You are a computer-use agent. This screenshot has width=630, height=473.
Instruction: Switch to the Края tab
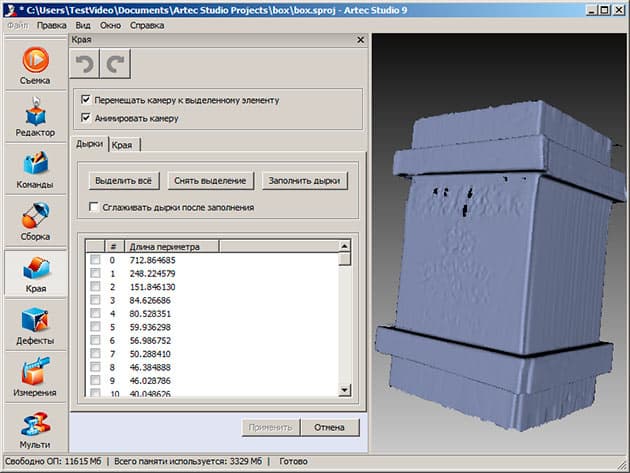124,145
